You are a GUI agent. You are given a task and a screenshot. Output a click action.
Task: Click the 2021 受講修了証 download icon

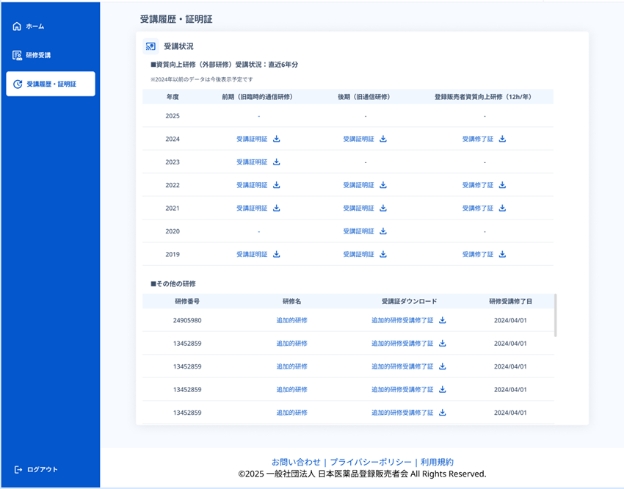point(503,208)
